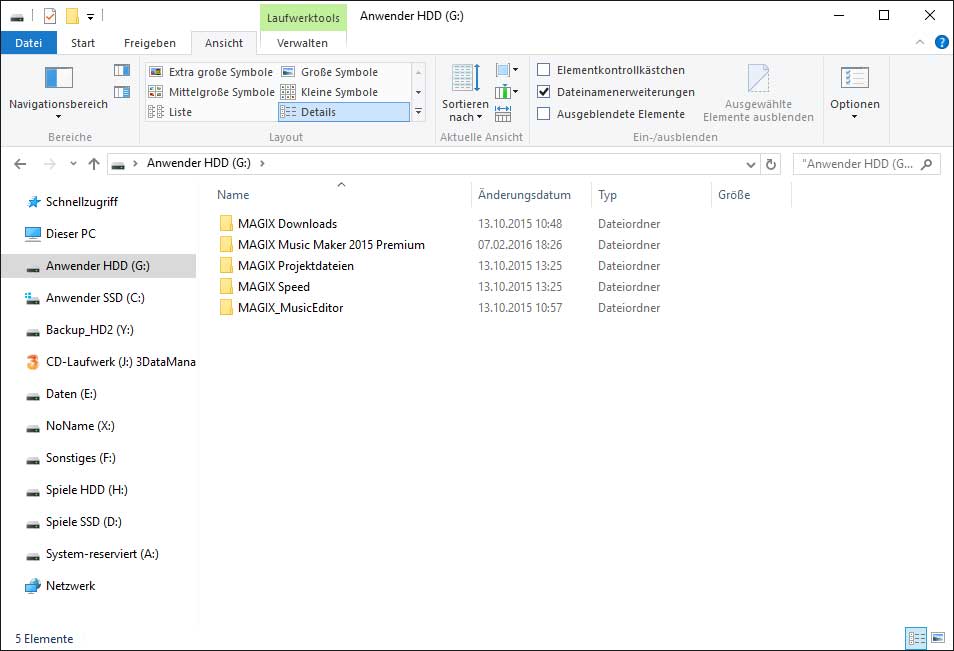Viewport: 954px width, 651px height.
Task: Open the add columns dropdown icon
Action: (x=506, y=92)
